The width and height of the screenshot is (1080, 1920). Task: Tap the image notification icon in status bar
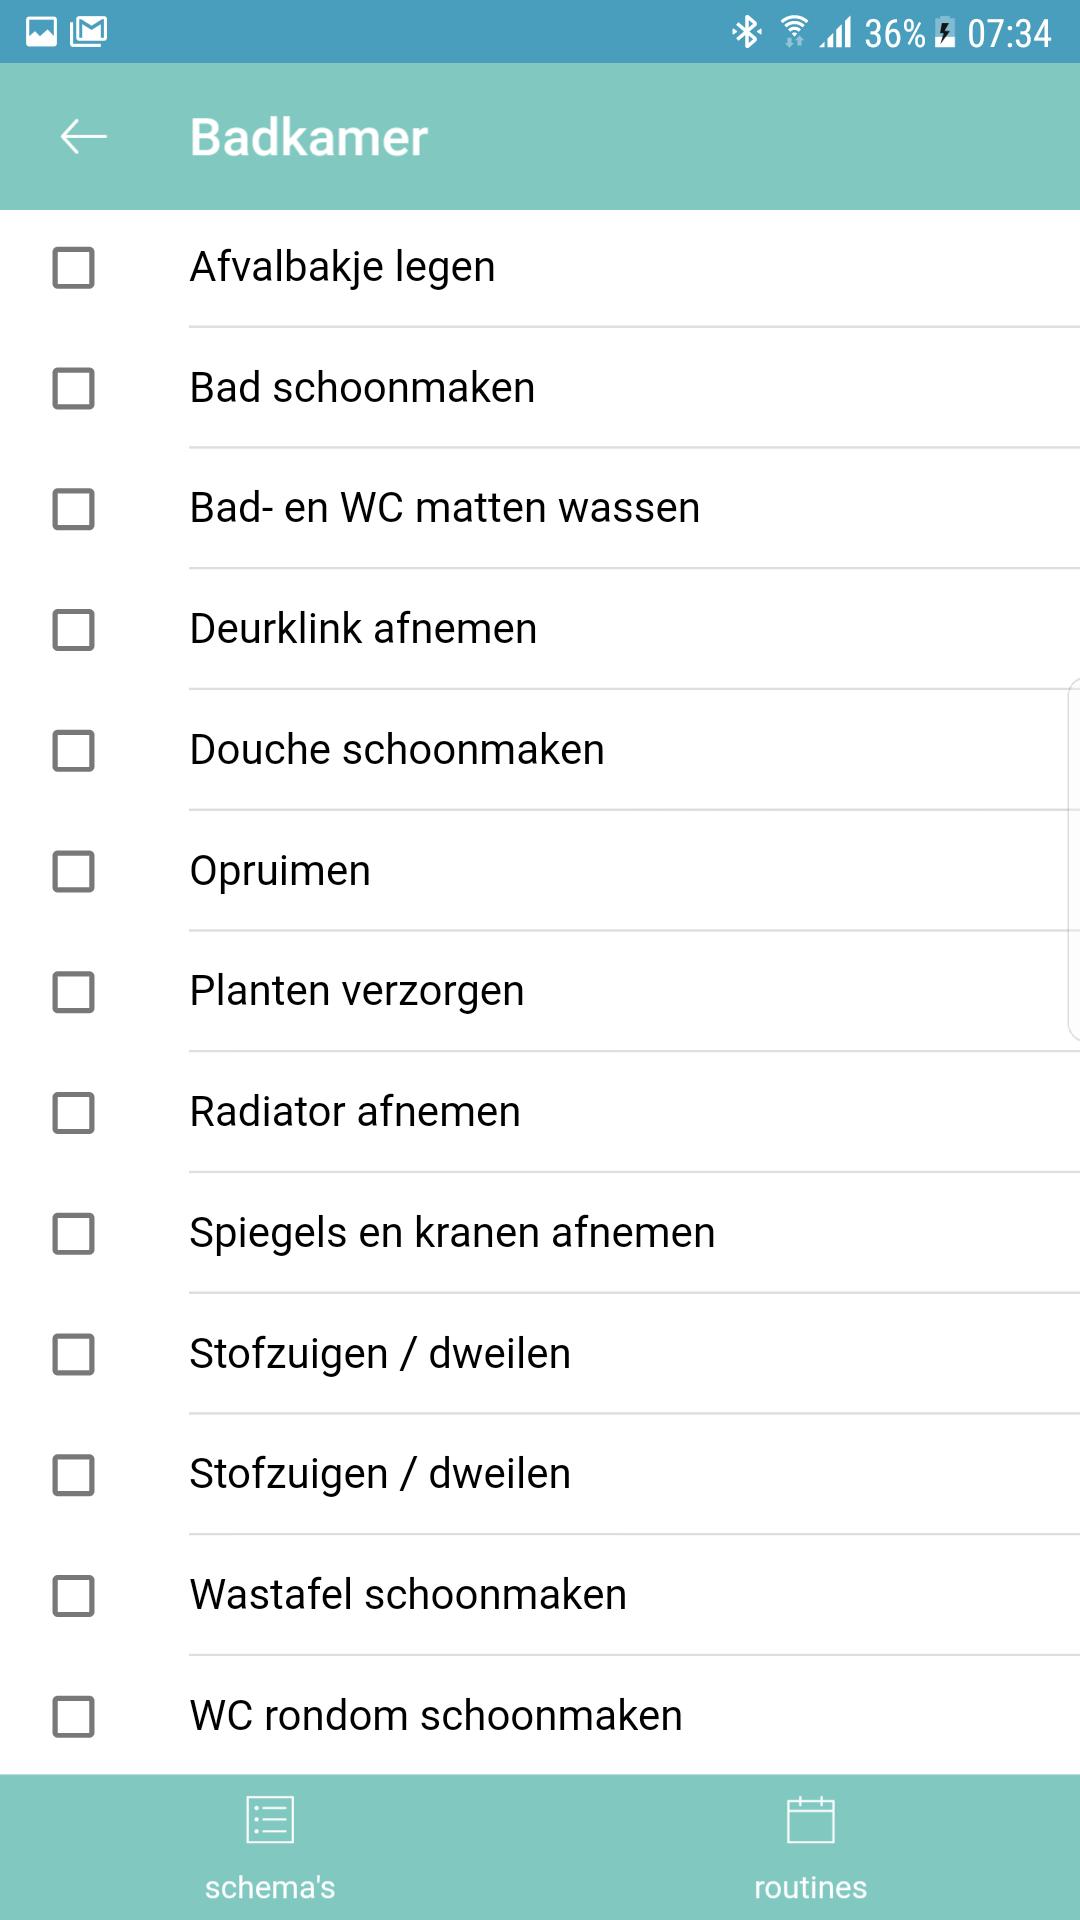tap(41, 32)
